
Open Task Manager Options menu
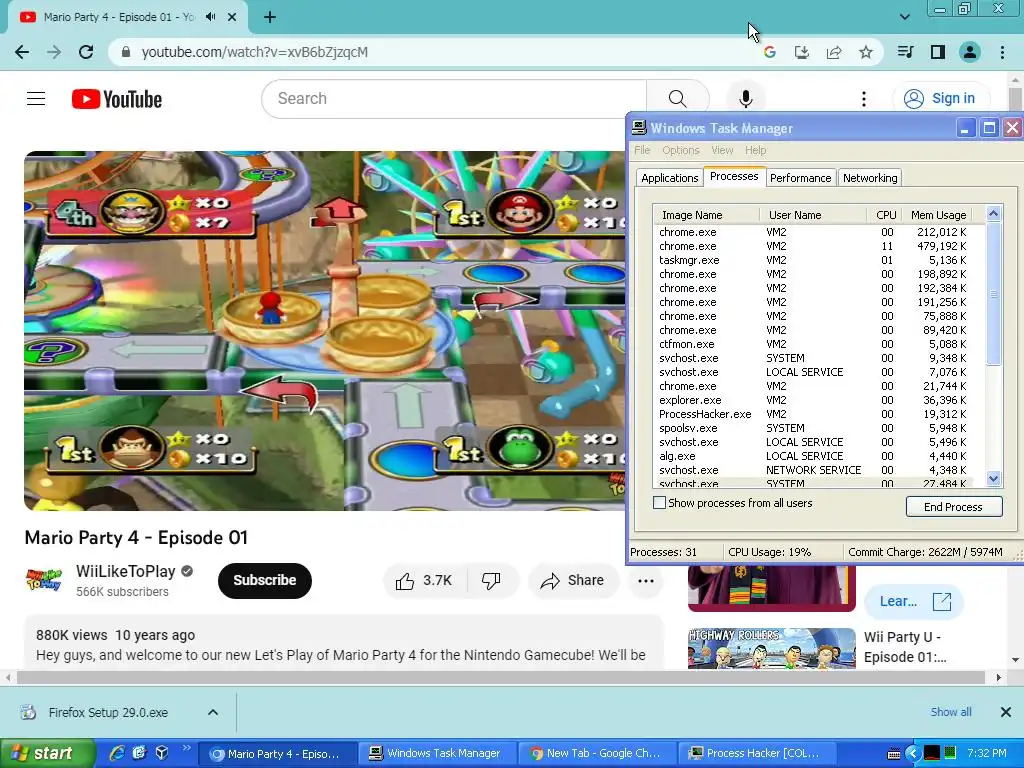tap(680, 150)
